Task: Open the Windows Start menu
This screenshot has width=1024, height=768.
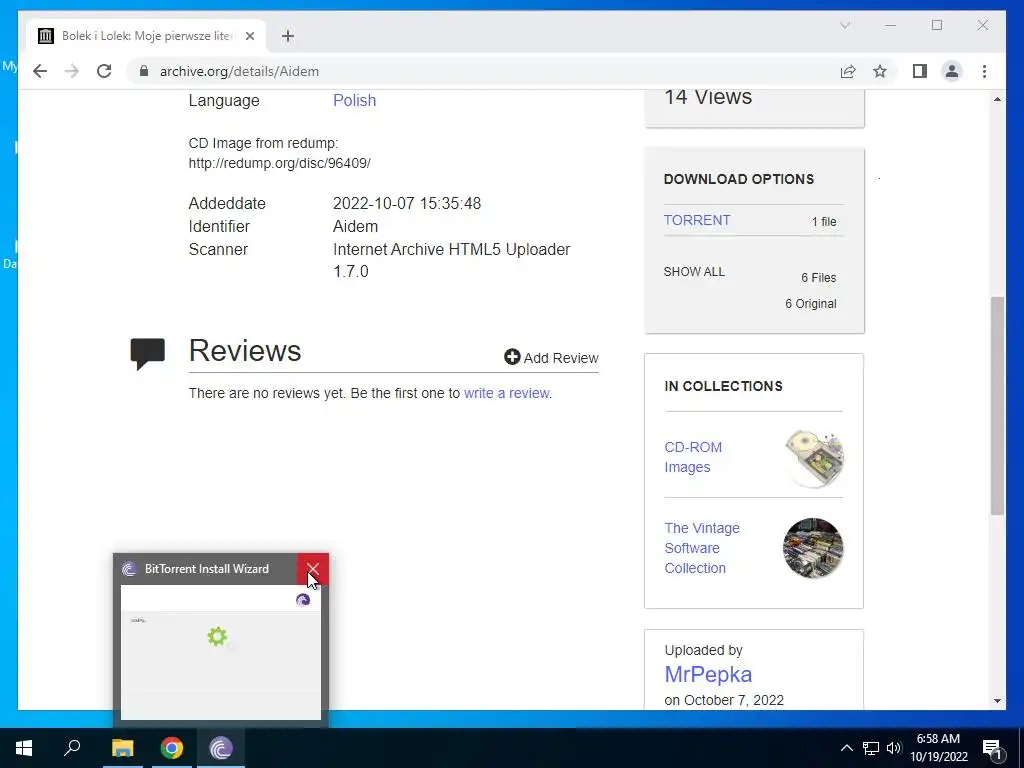Action: click(24, 748)
